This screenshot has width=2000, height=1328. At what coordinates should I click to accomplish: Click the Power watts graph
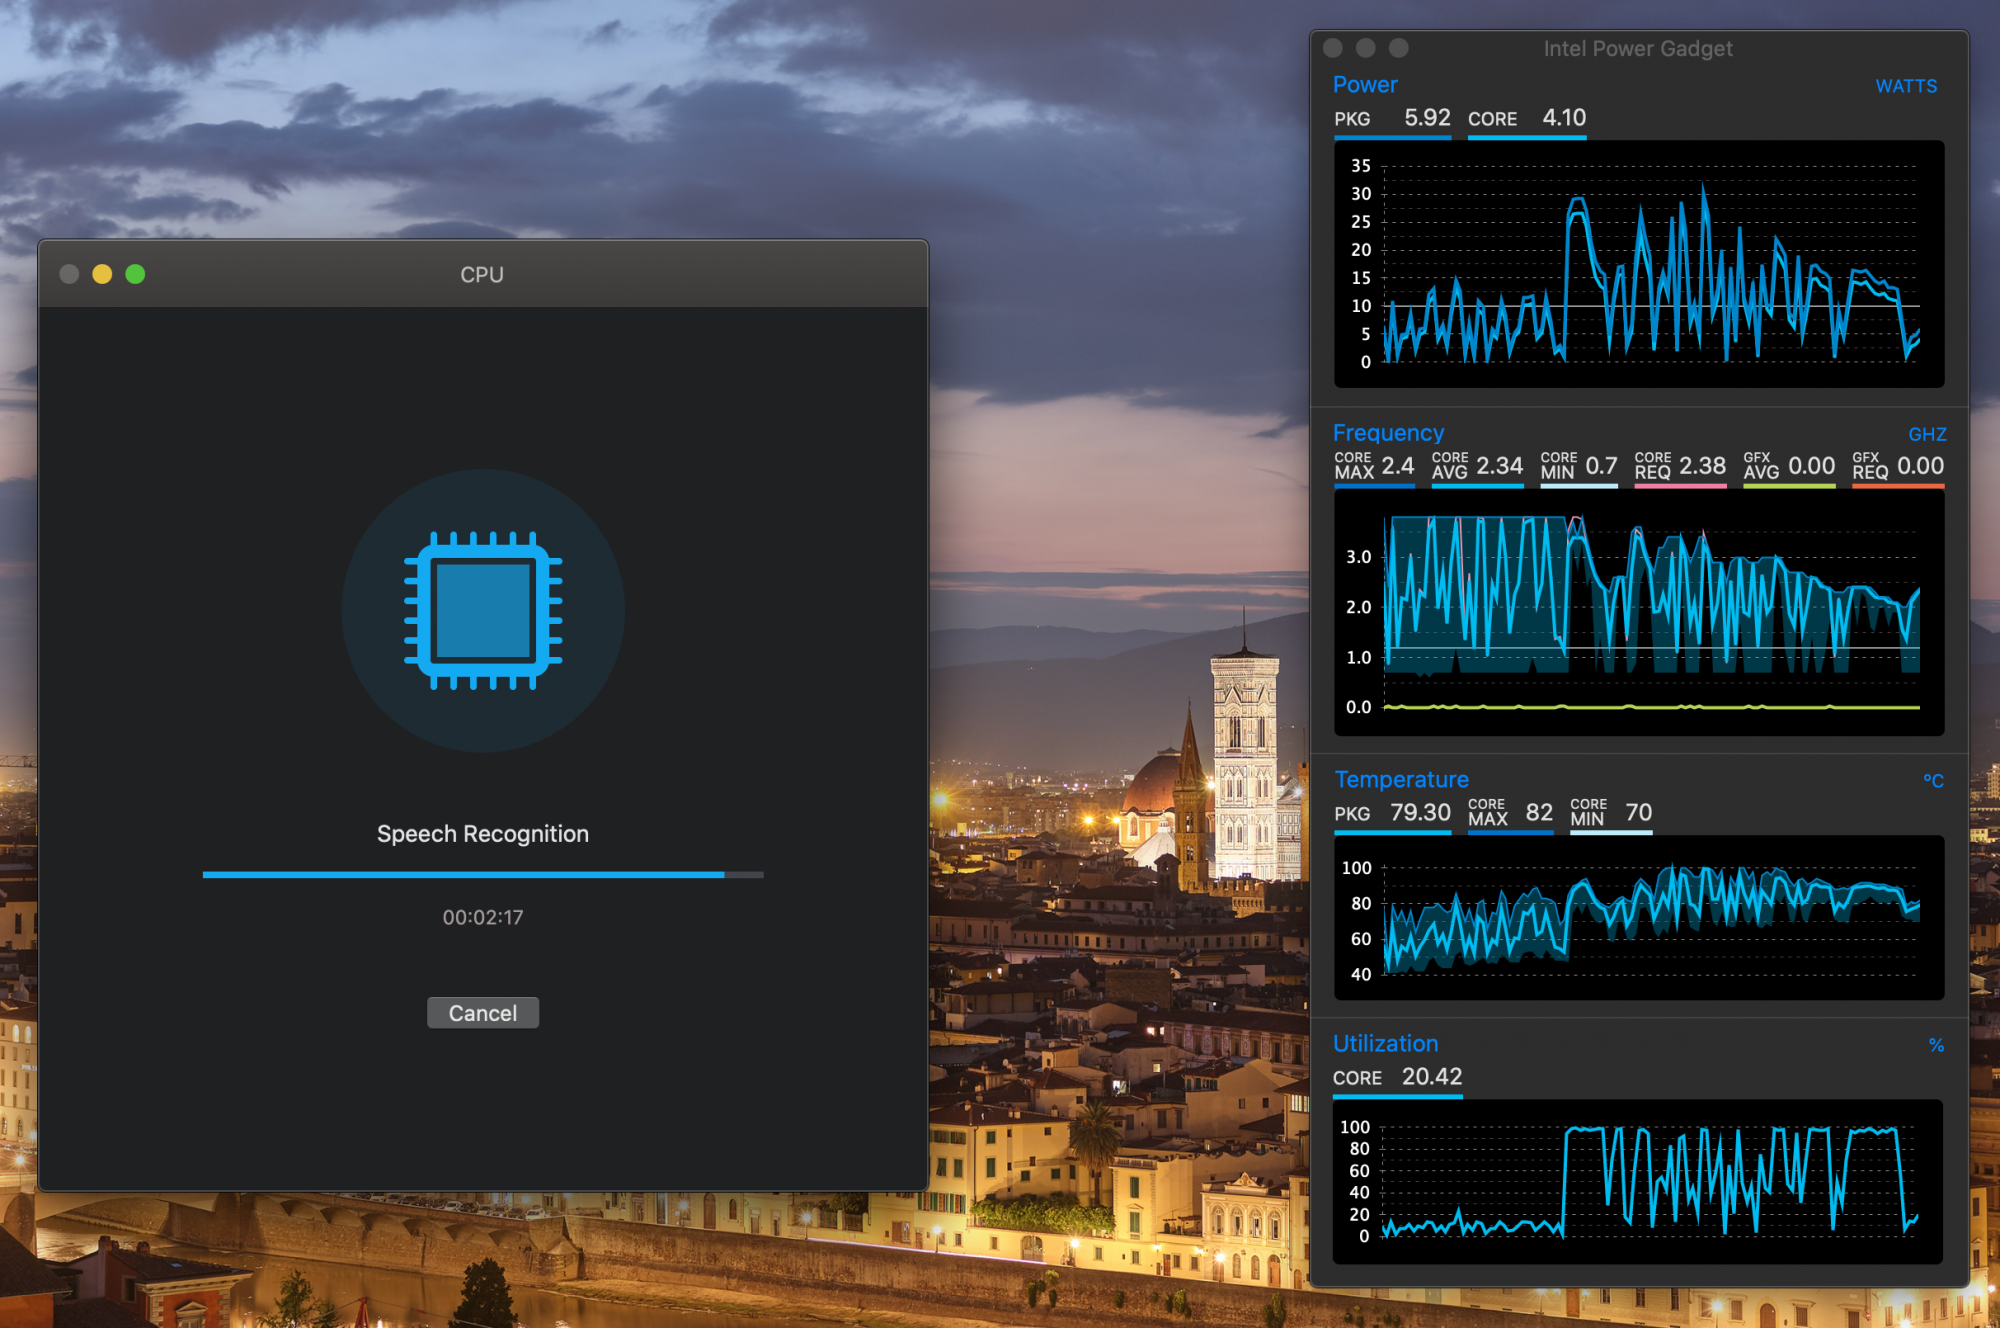[1638, 264]
